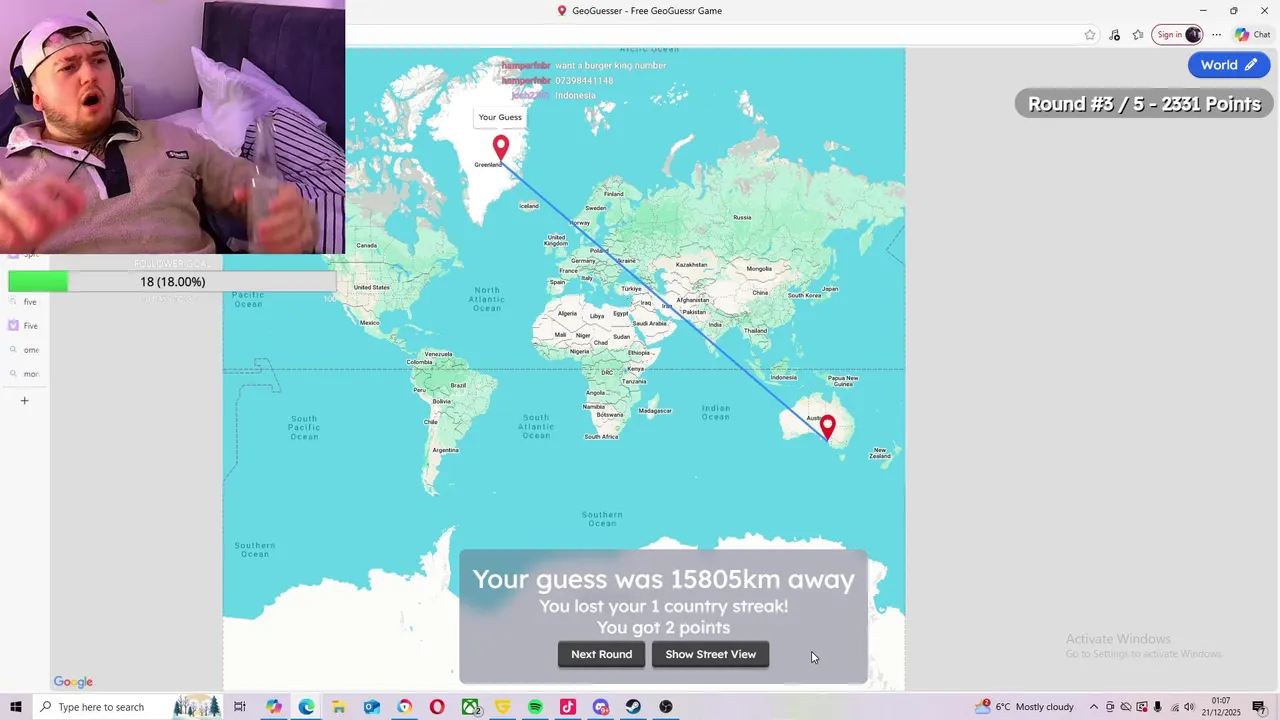
Task: Click the Greenland label on map
Action: pos(489,165)
